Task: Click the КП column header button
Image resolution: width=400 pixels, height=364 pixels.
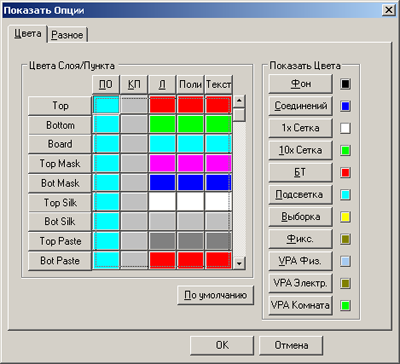Action: (134, 85)
